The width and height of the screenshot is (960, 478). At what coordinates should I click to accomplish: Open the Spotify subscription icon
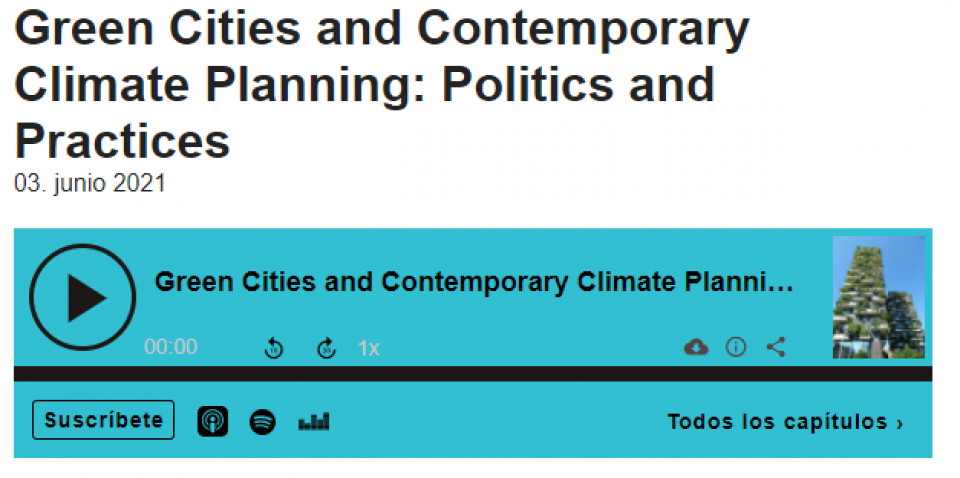263,422
